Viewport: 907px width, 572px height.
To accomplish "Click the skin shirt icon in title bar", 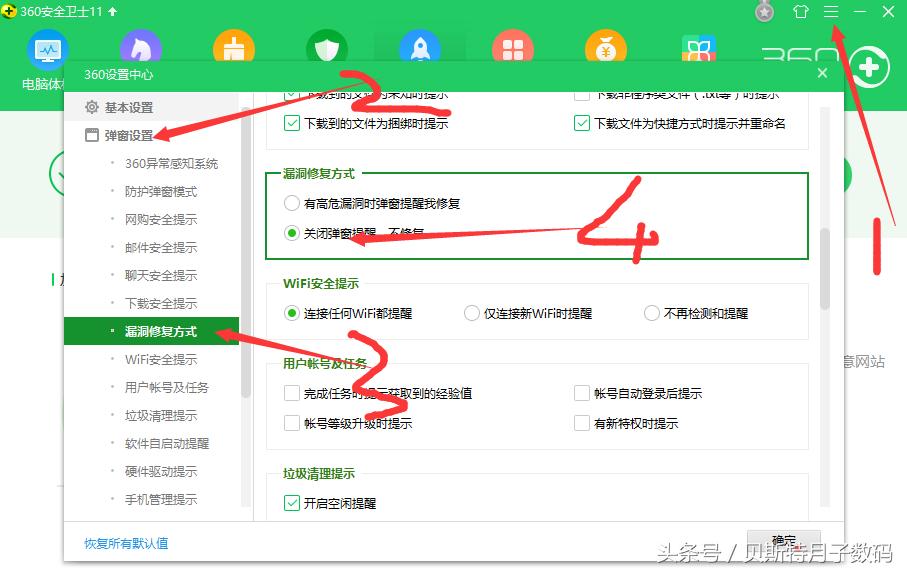I will [801, 12].
